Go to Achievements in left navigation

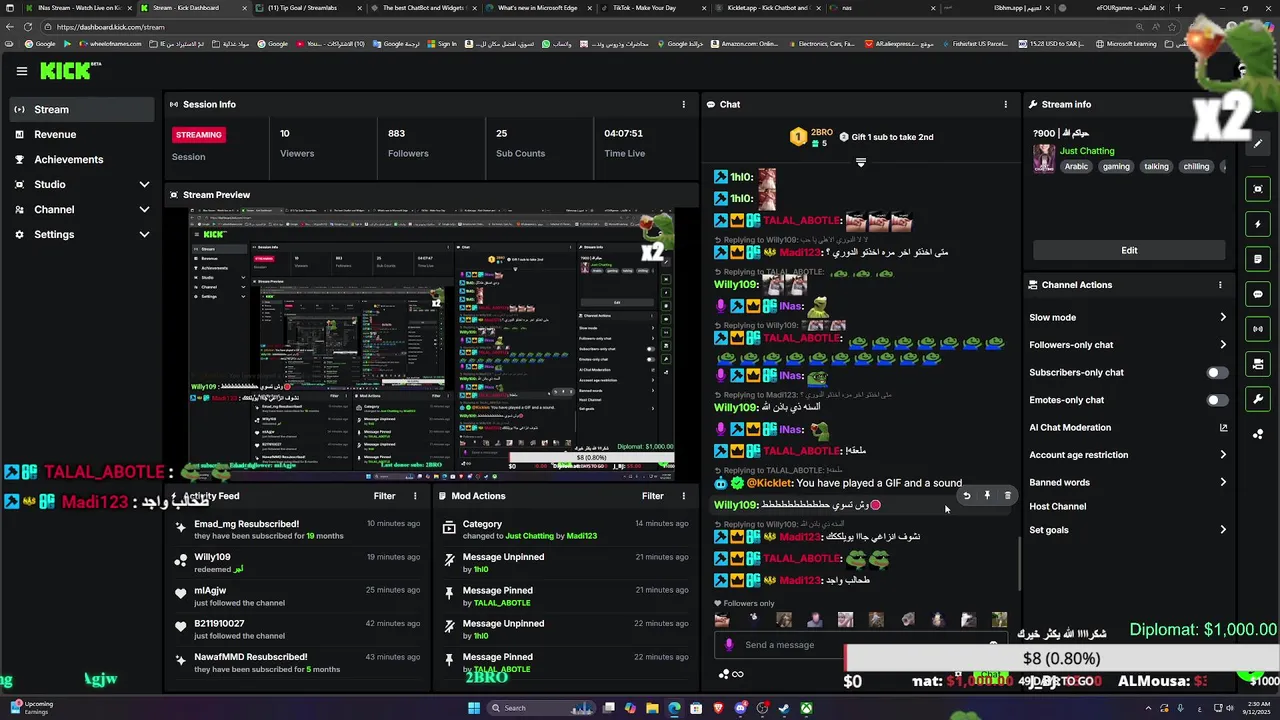click(x=81, y=160)
